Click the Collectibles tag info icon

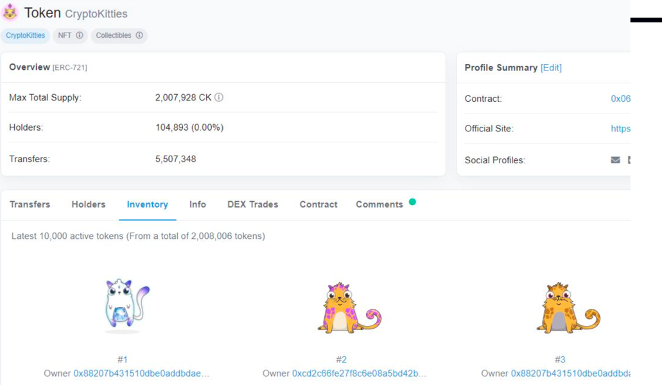(x=139, y=35)
